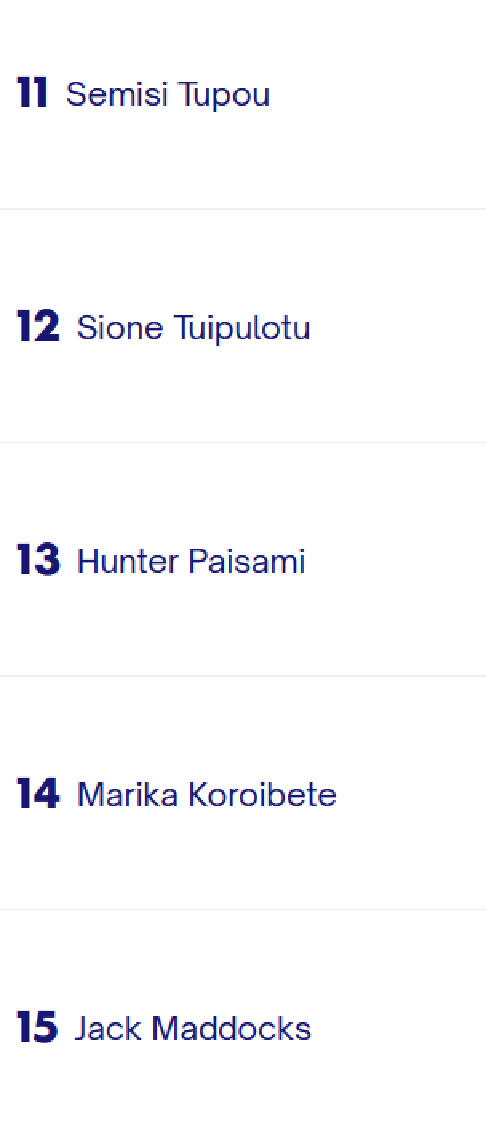Click the first name Sione
Image resolution: width=486 pixels, height=1128 pixels.
point(120,328)
